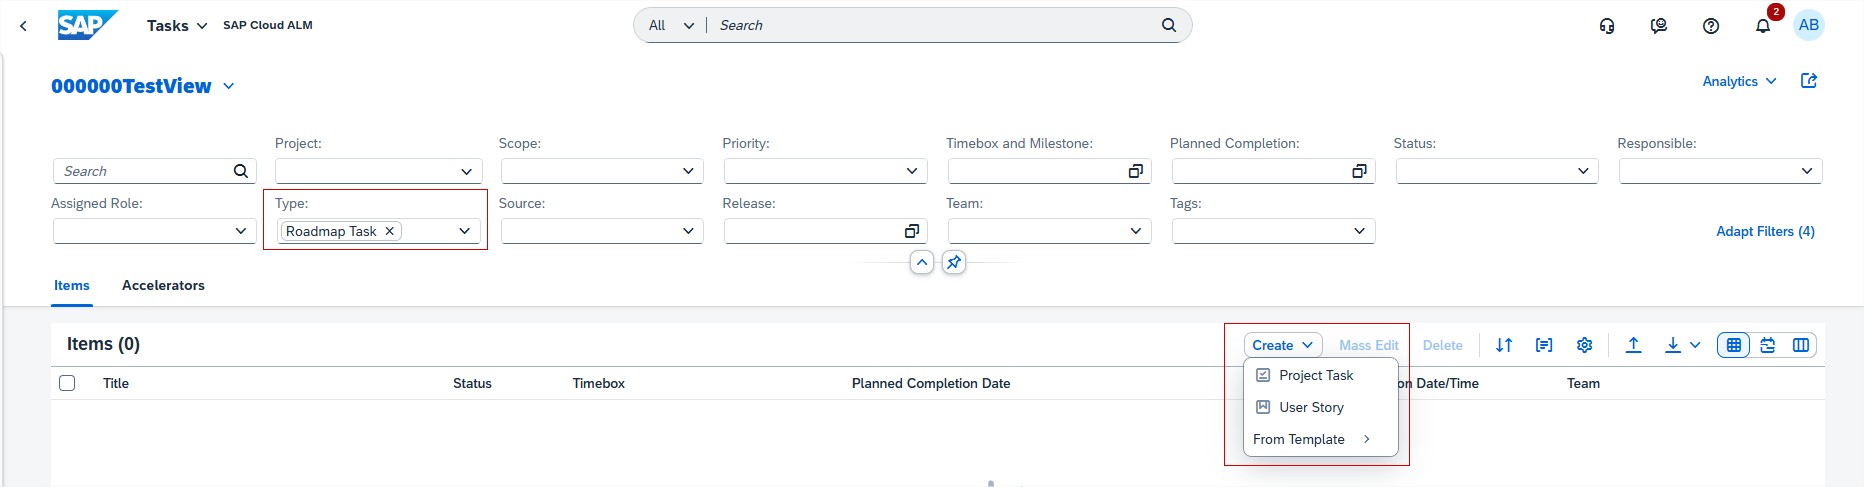Open the sort items icon
The width and height of the screenshot is (1864, 487).
tap(1503, 345)
